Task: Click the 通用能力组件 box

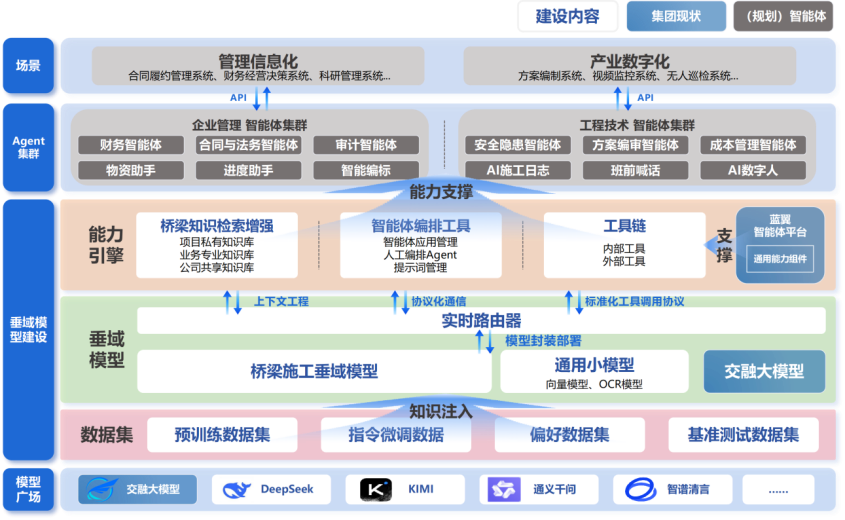Action: click(780, 259)
